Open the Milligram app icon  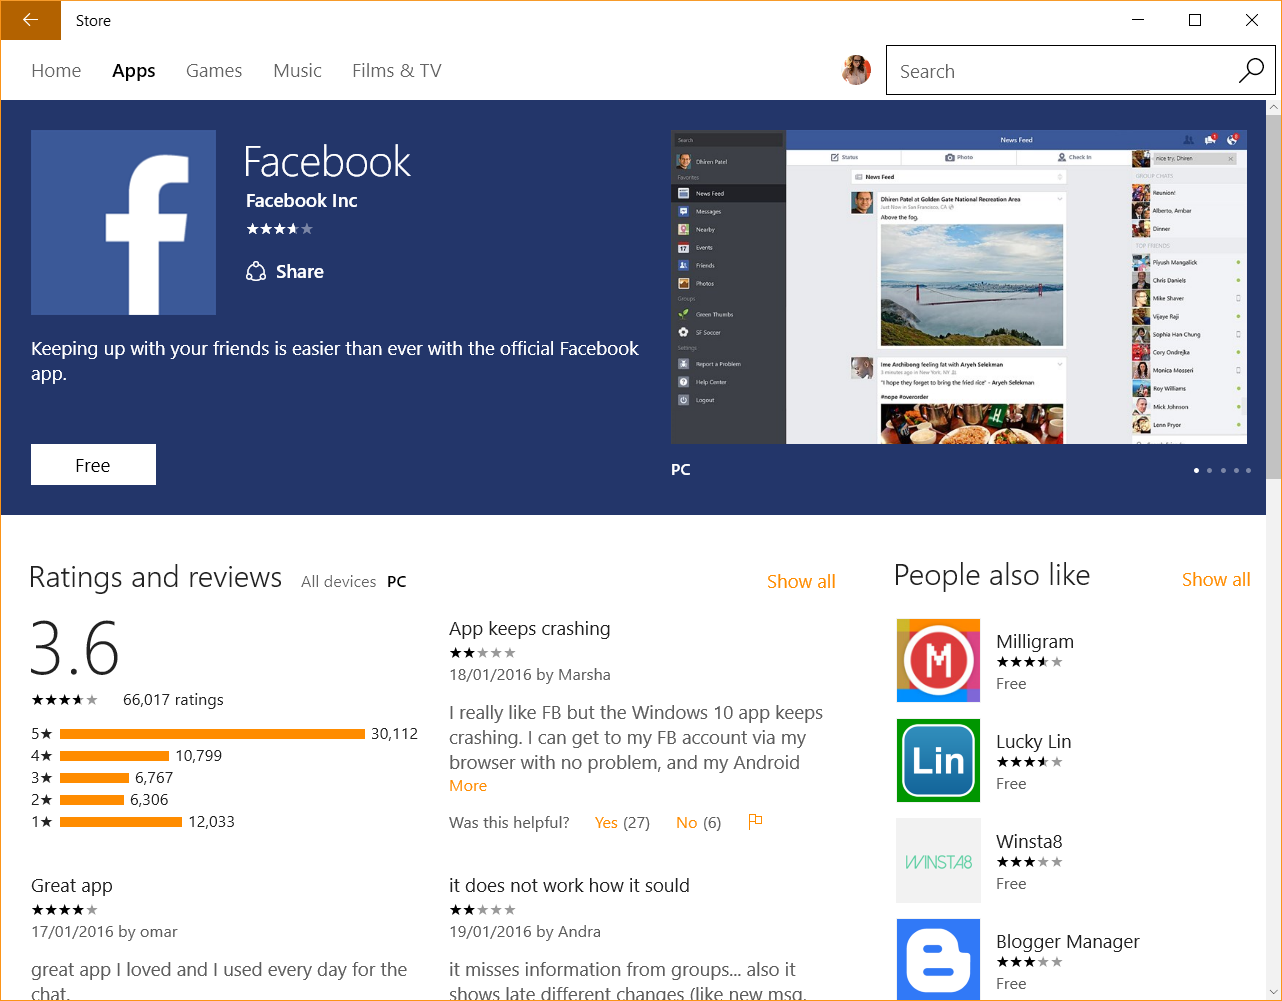pyautogui.click(x=938, y=660)
